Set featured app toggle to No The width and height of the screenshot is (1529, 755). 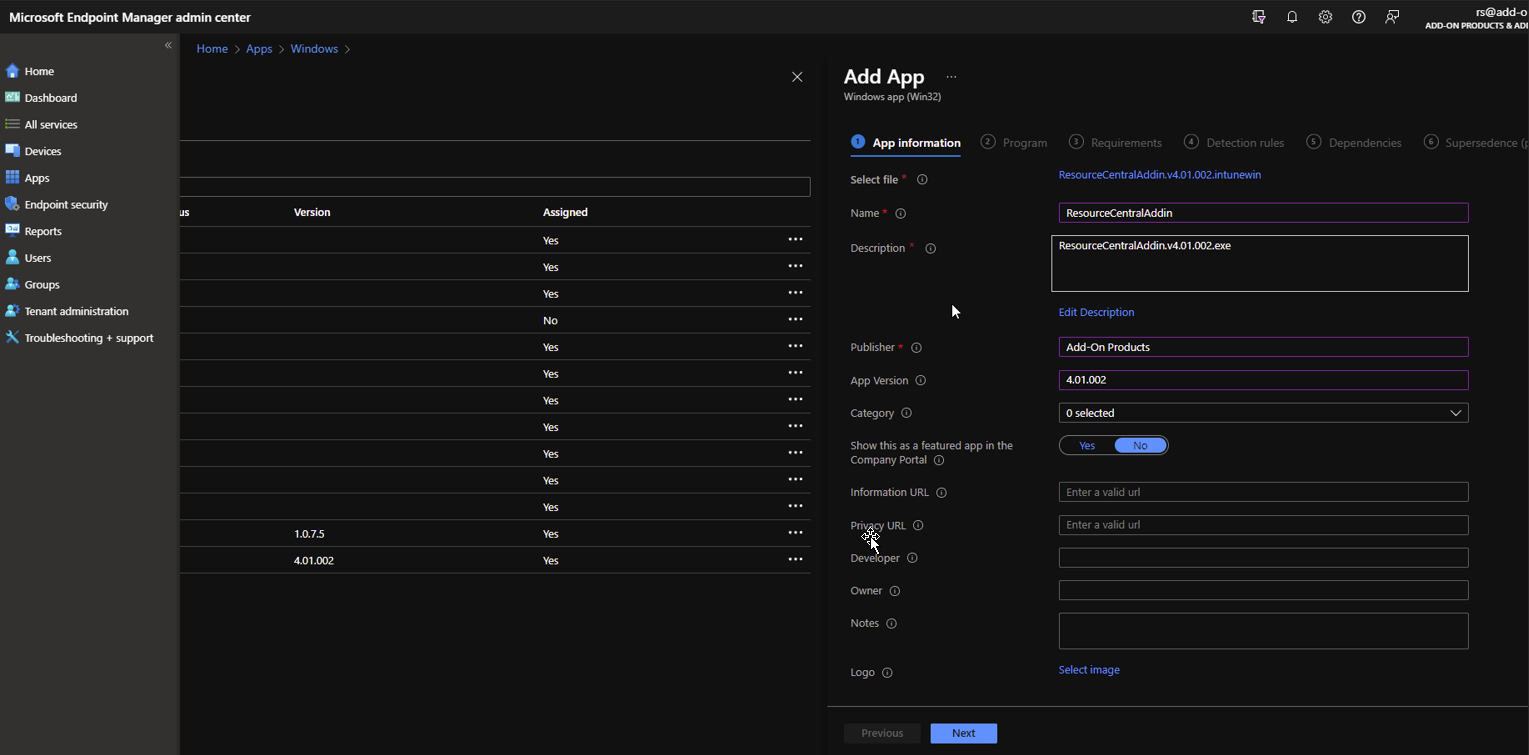click(x=1140, y=445)
